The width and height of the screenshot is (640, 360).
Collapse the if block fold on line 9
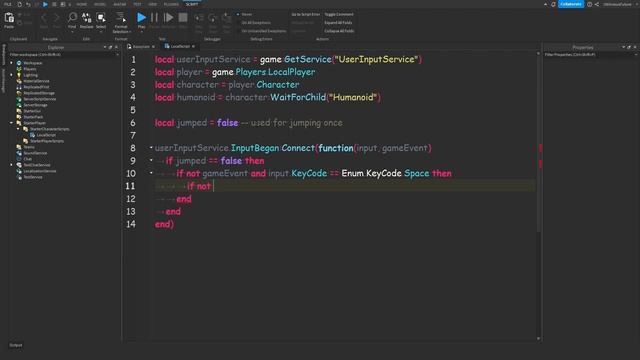(x=151, y=160)
